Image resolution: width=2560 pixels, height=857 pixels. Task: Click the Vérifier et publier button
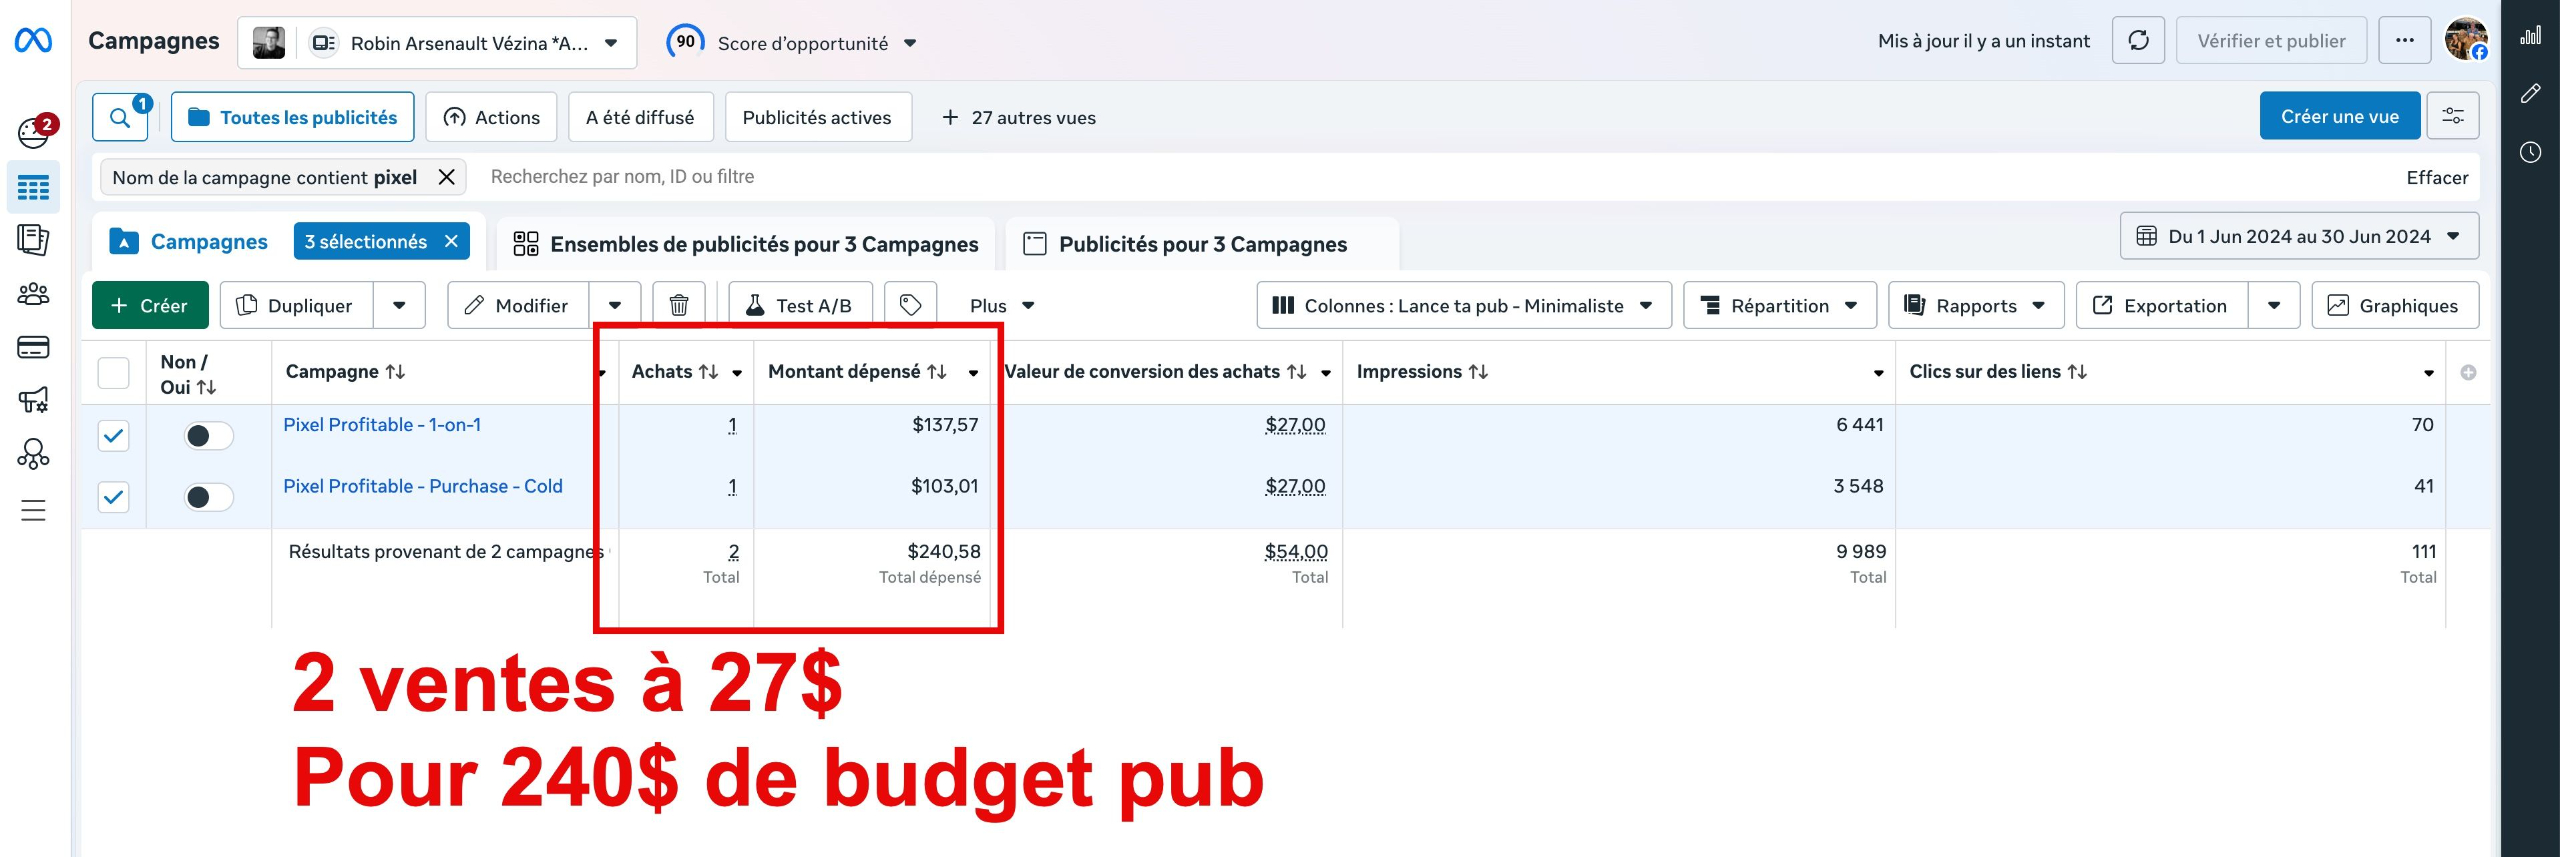click(2271, 41)
